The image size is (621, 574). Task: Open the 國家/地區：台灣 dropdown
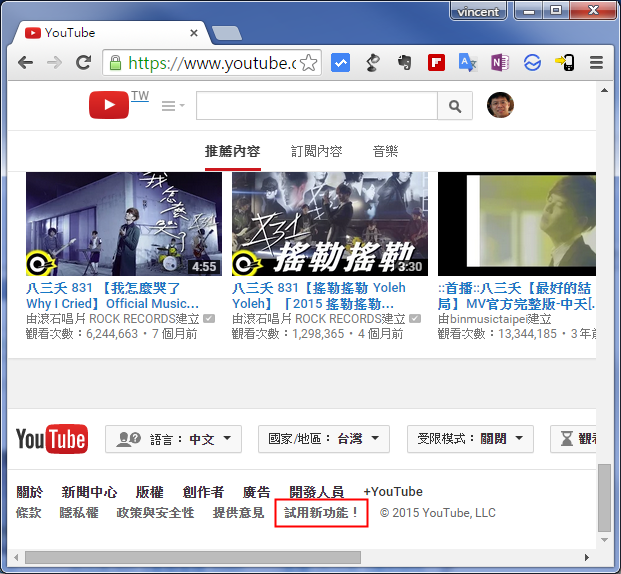324,439
